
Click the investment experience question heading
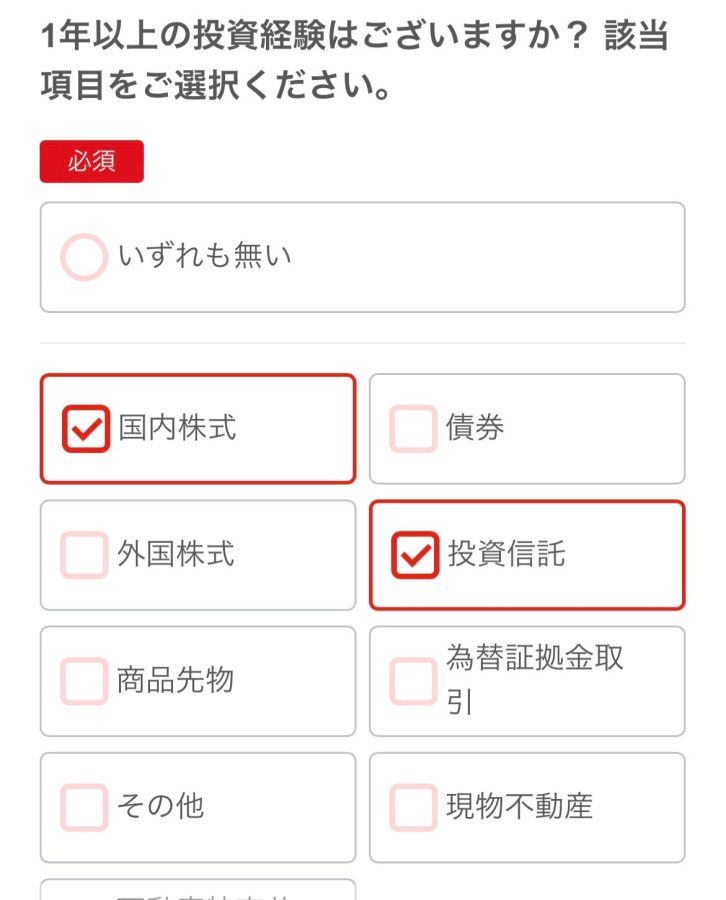355,62
